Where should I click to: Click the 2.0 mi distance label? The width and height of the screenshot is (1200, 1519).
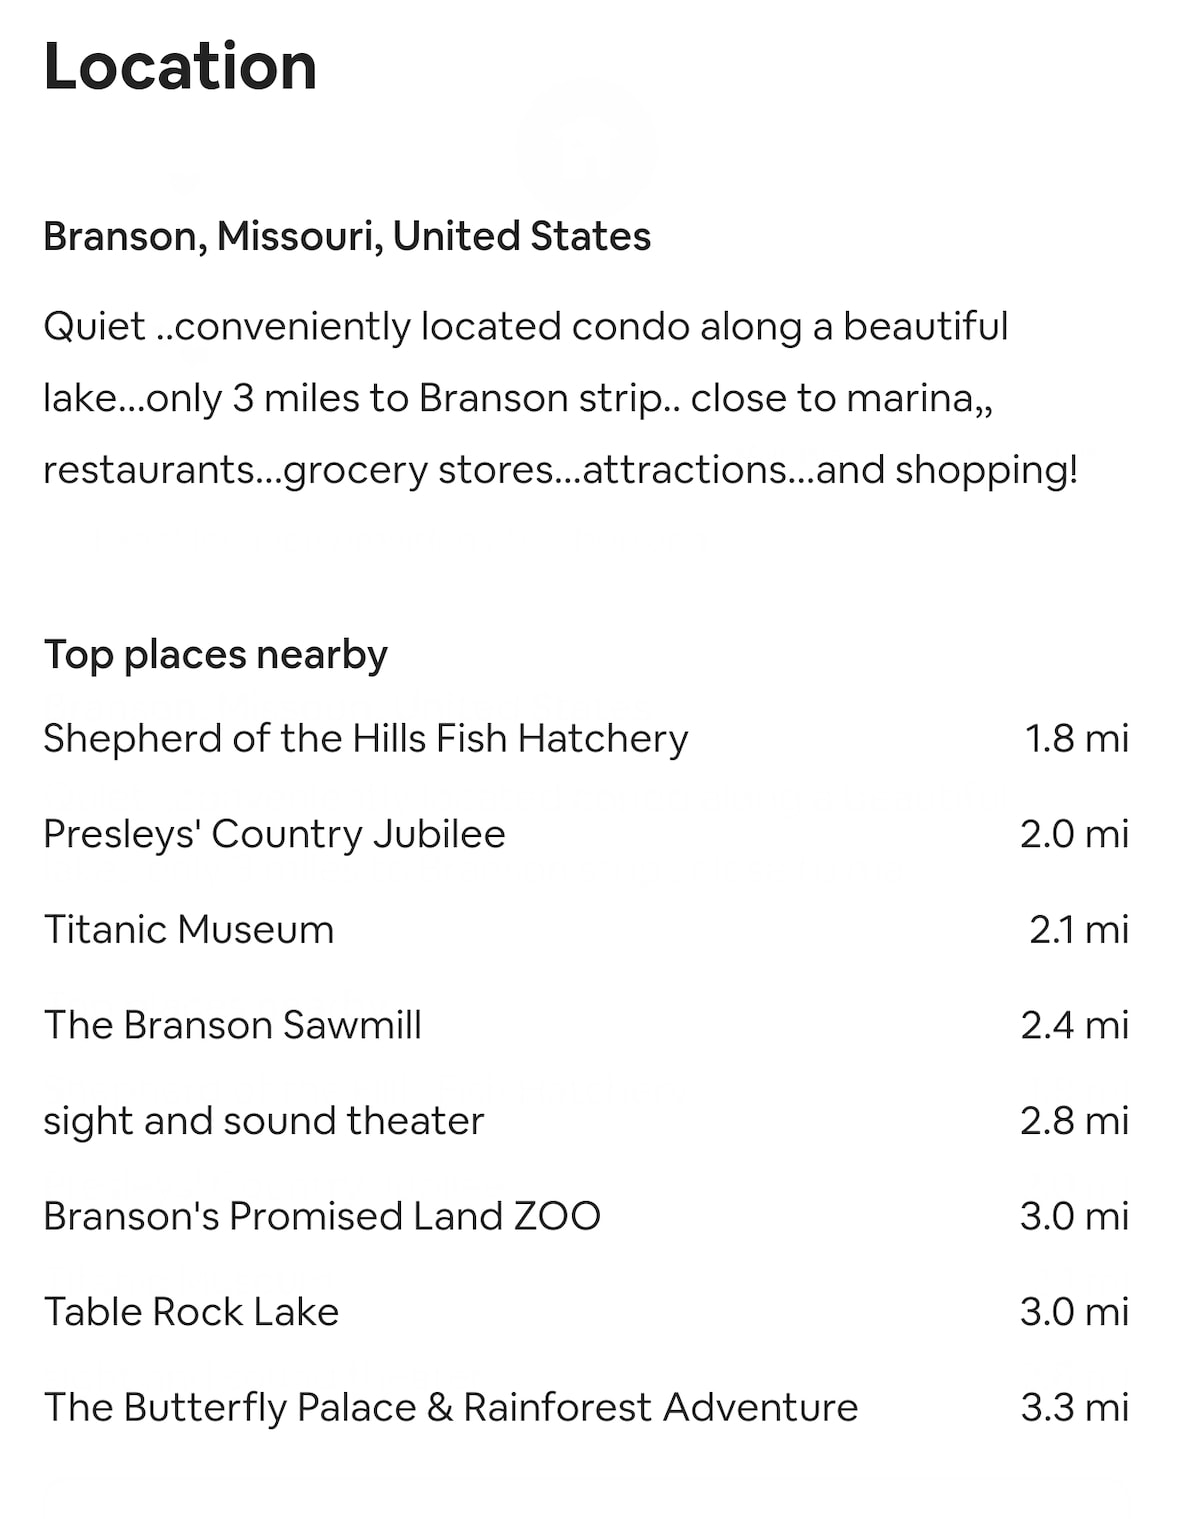pos(1075,834)
